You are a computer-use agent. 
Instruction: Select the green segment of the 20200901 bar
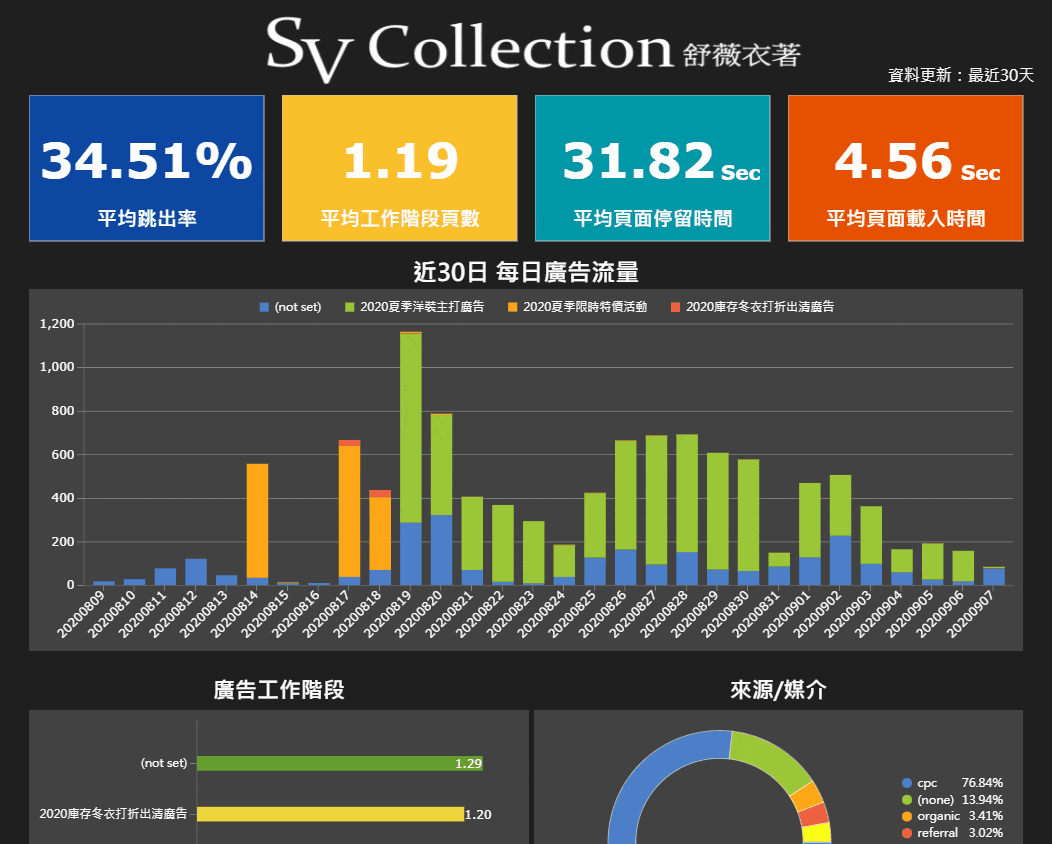(x=810, y=520)
